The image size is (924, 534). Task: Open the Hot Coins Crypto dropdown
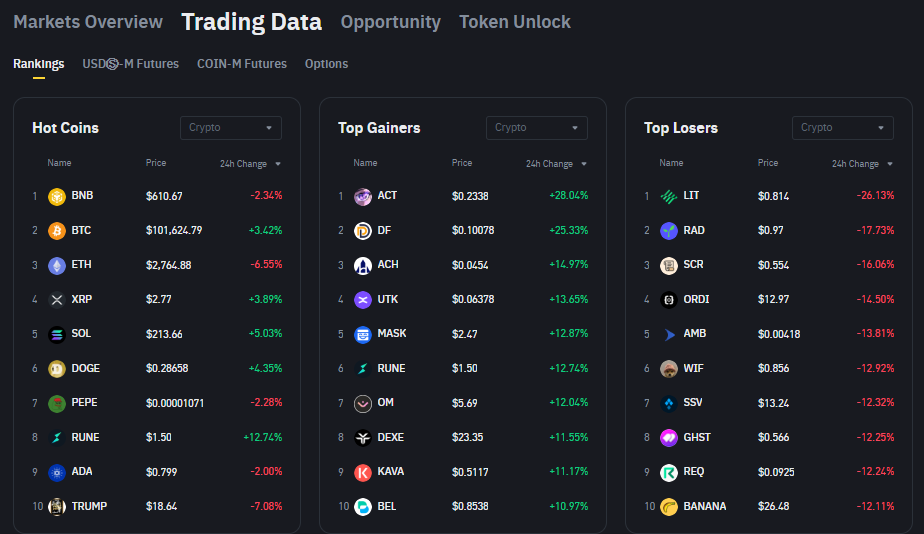tap(231, 127)
